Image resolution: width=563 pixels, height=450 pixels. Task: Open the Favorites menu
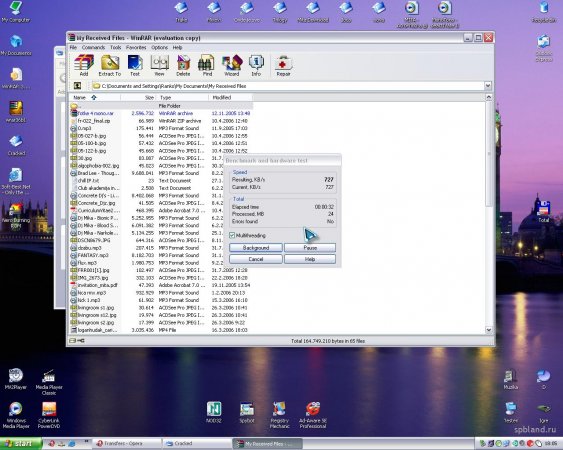(136, 47)
